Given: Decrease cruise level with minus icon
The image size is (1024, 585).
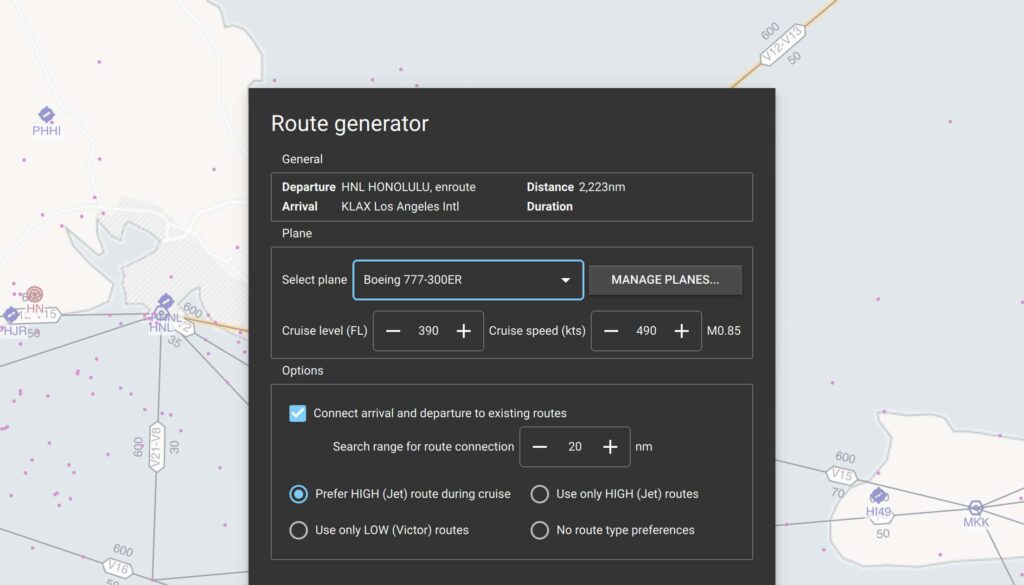Looking at the screenshot, I should coord(393,331).
